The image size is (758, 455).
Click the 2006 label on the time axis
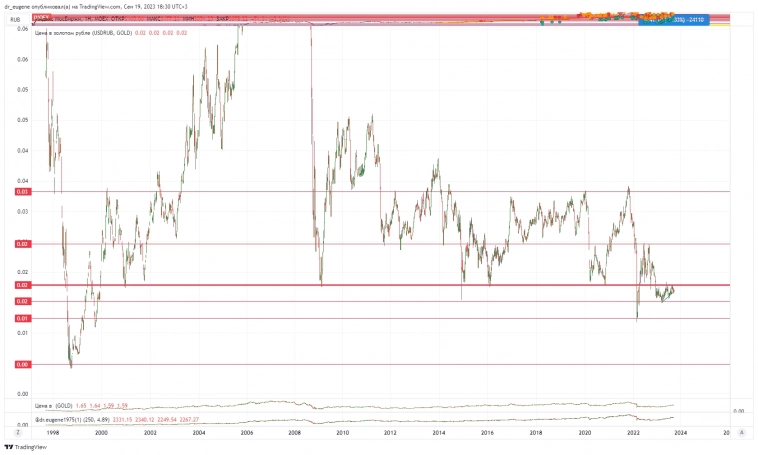click(x=247, y=433)
